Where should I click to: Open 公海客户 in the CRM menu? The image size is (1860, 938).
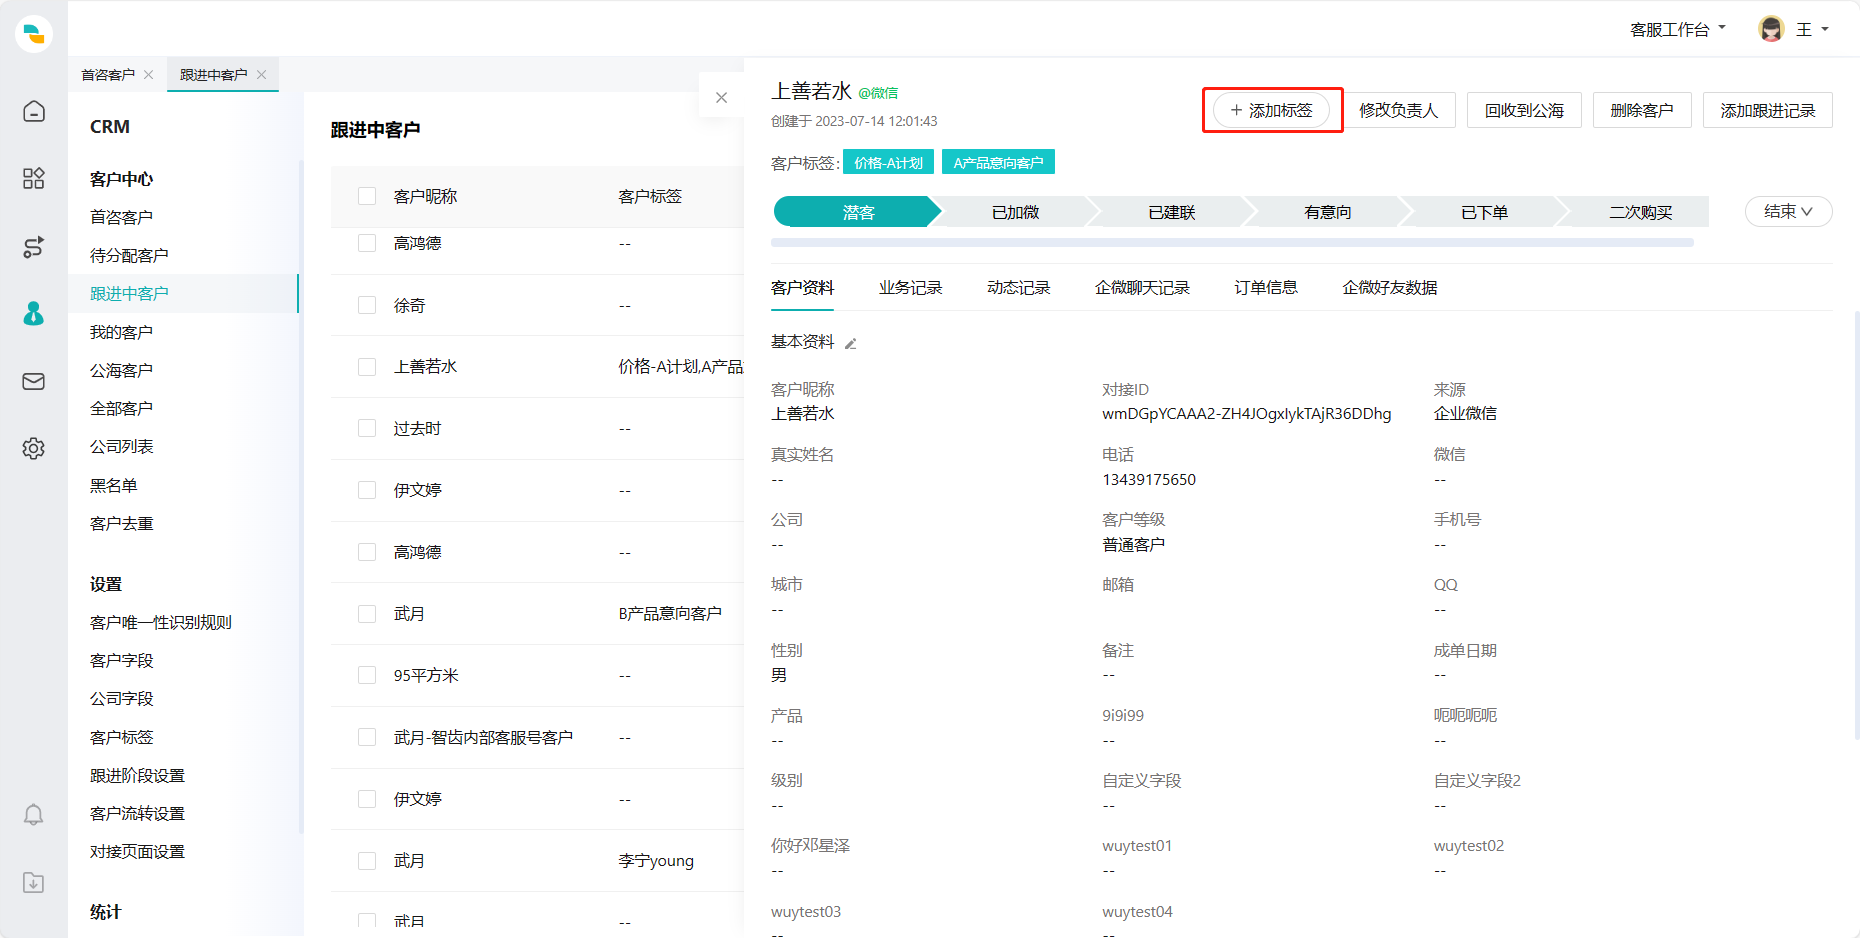(122, 370)
